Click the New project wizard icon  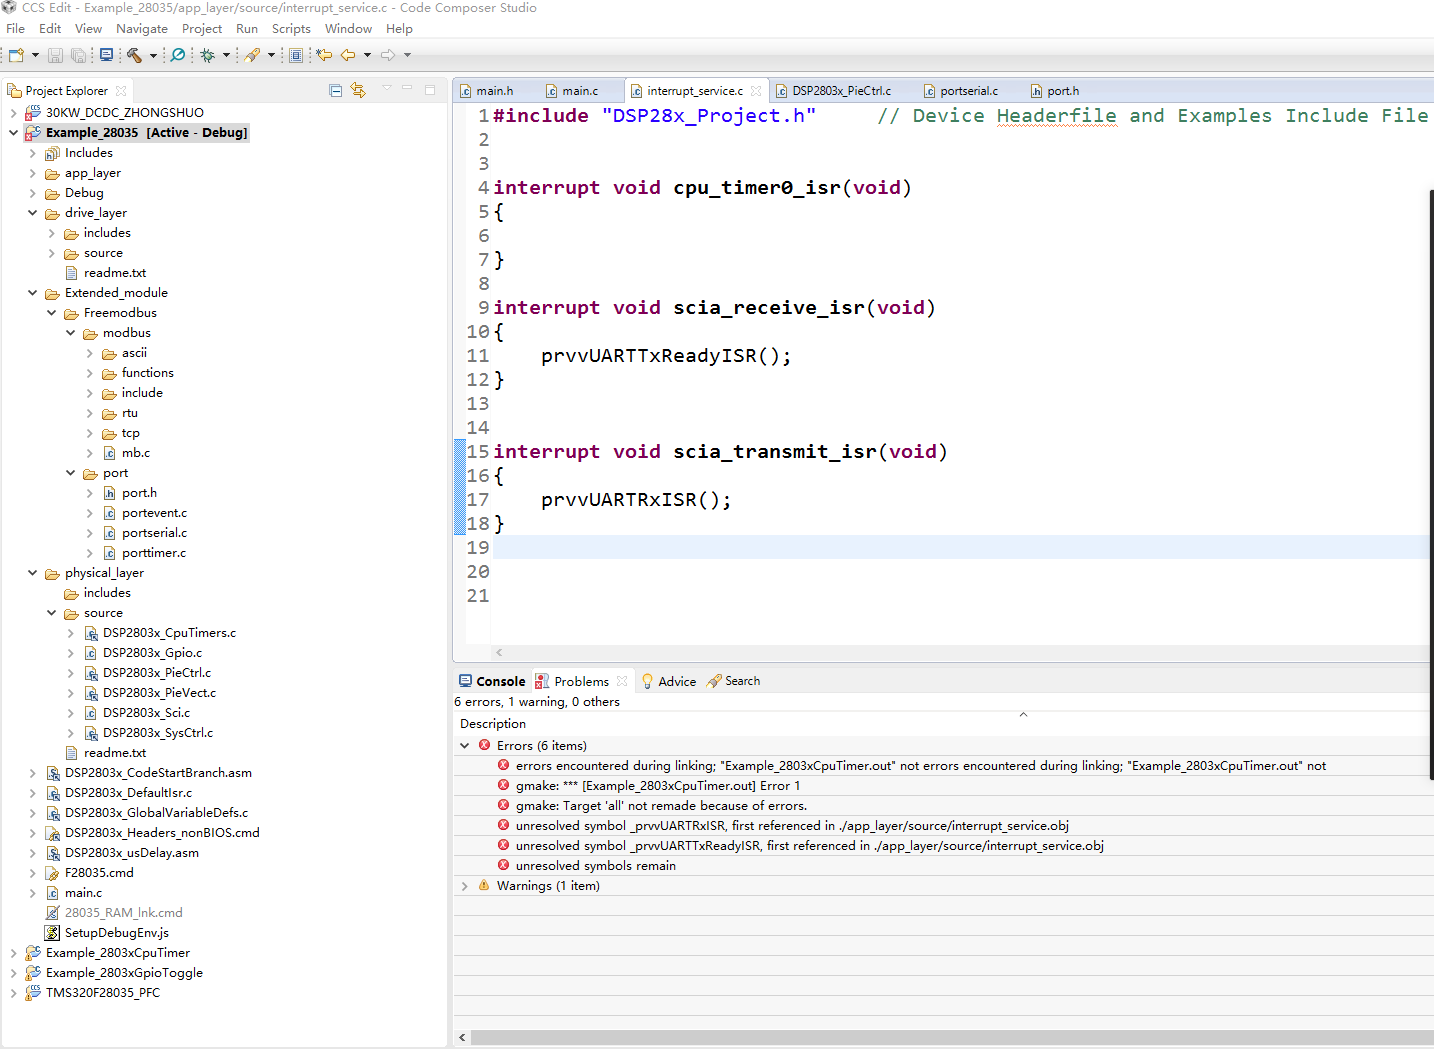point(16,55)
